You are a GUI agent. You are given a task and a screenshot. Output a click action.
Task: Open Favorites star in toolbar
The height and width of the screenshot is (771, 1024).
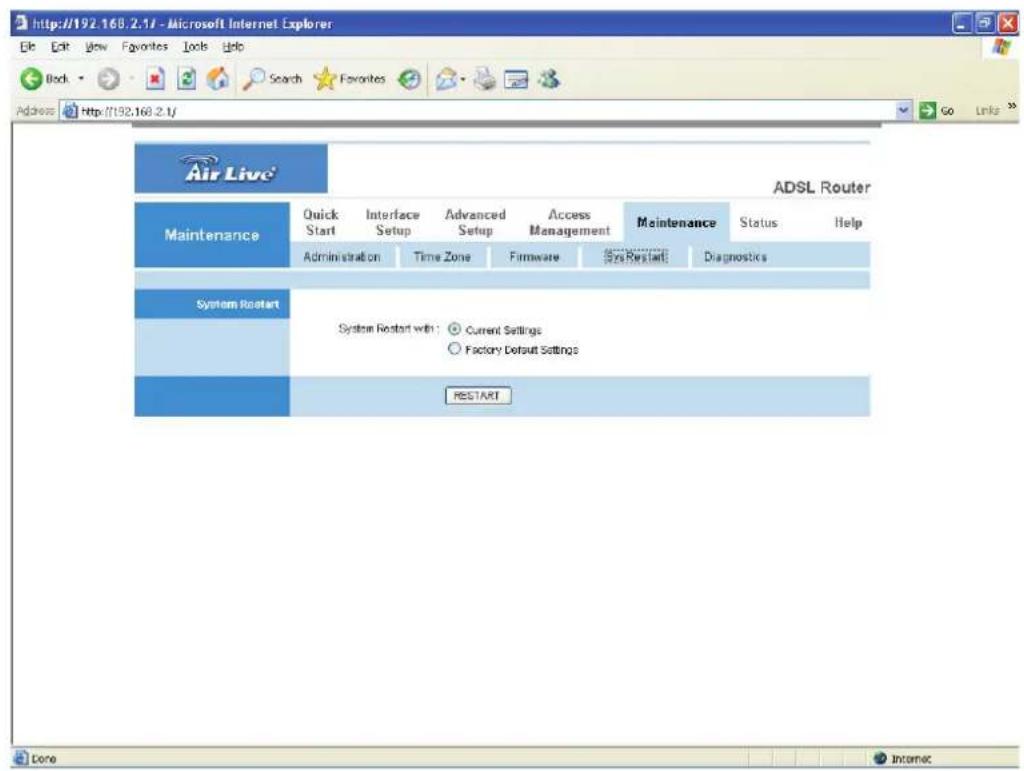click(349, 79)
